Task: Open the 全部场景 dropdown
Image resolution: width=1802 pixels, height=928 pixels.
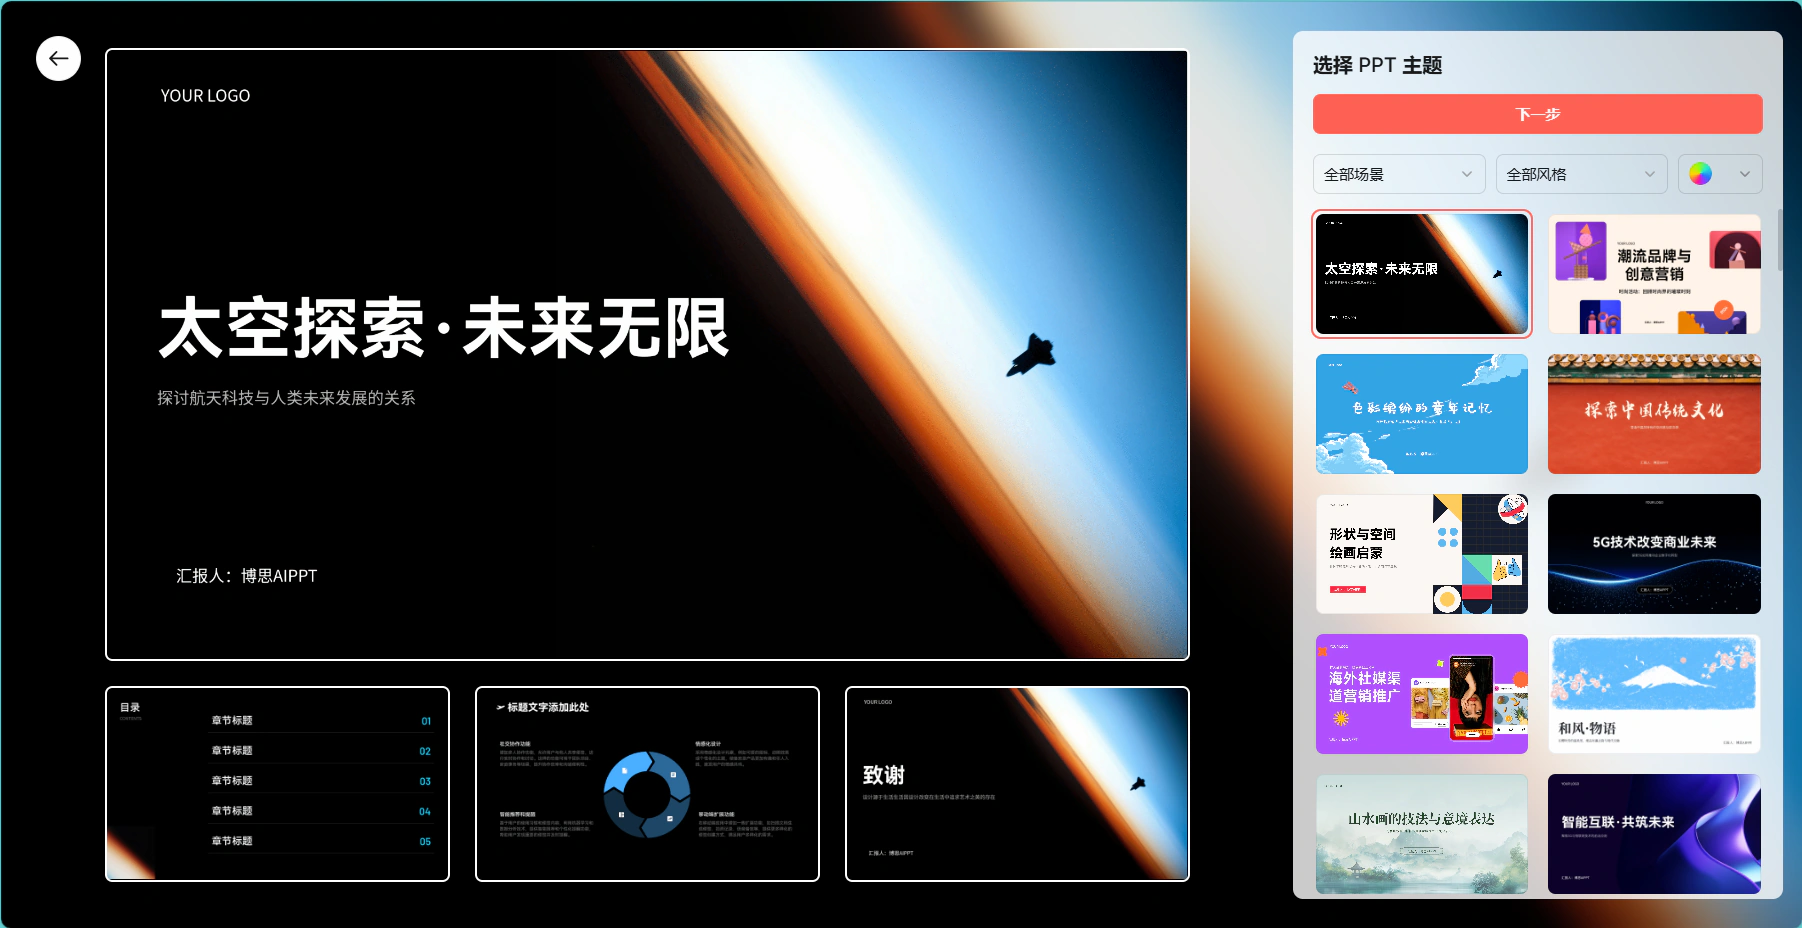Action: [1398, 174]
